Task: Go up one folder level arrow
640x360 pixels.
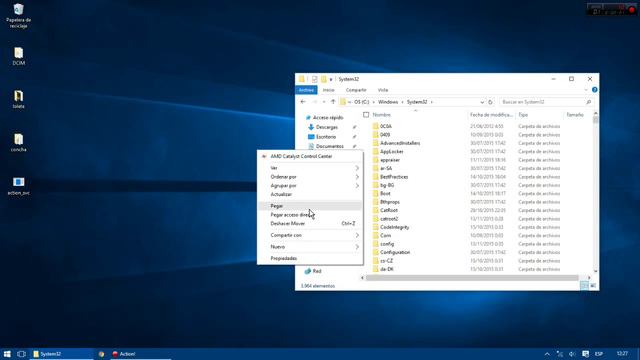Action: click(333, 102)
